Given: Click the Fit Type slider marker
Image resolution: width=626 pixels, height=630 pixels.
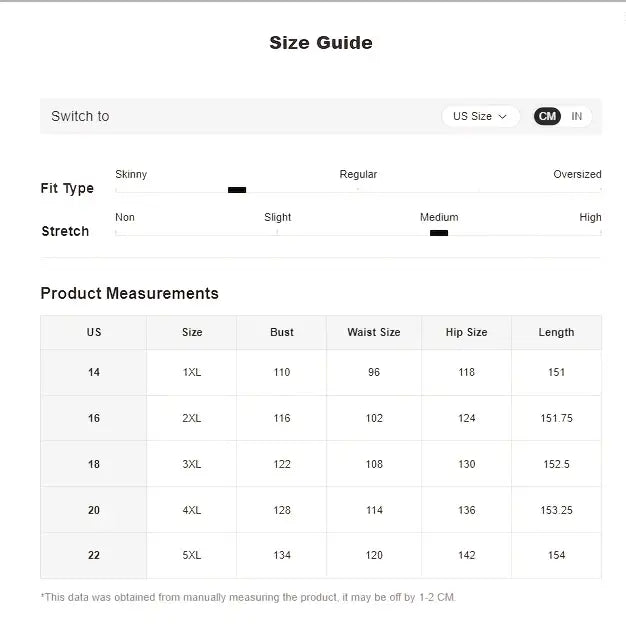Looking at the screenshot, I should tap(237, 190).
